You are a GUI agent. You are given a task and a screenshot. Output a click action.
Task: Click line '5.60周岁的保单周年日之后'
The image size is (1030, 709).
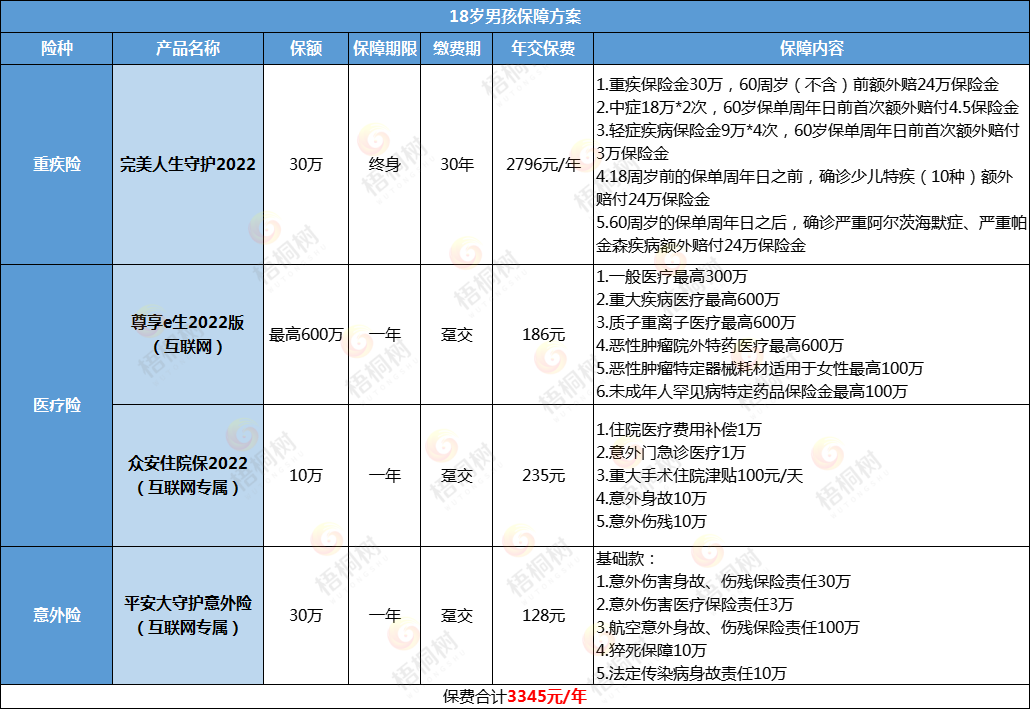(x=811, y=234)
